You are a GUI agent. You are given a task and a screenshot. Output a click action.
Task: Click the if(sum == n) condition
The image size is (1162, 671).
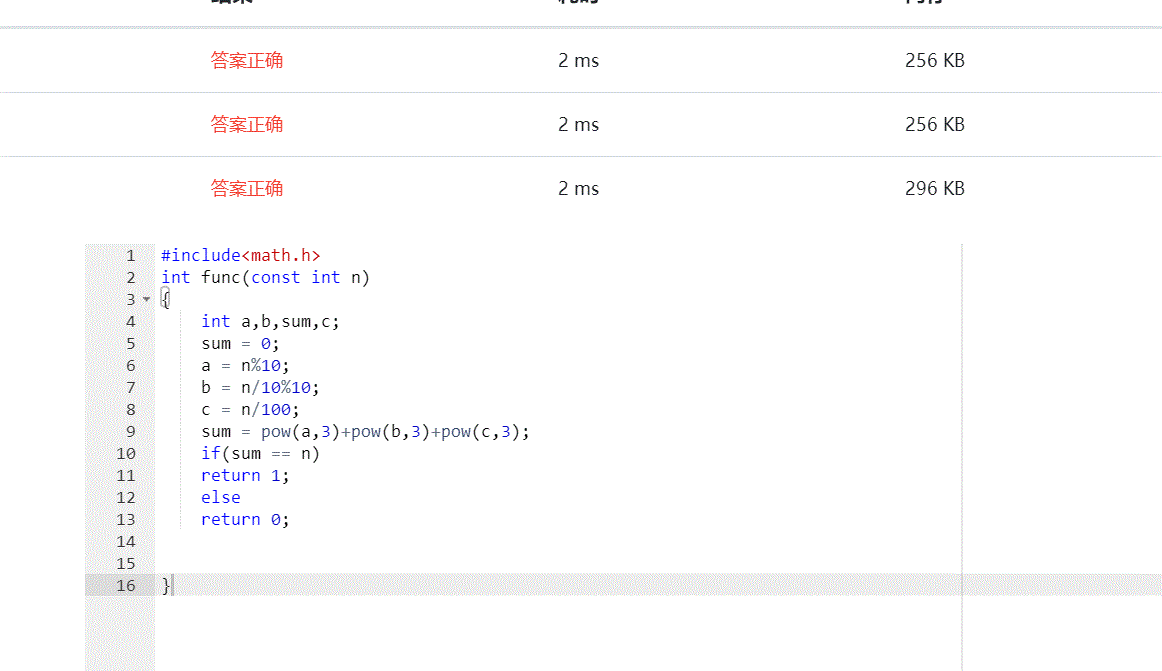tap(260, 454)
